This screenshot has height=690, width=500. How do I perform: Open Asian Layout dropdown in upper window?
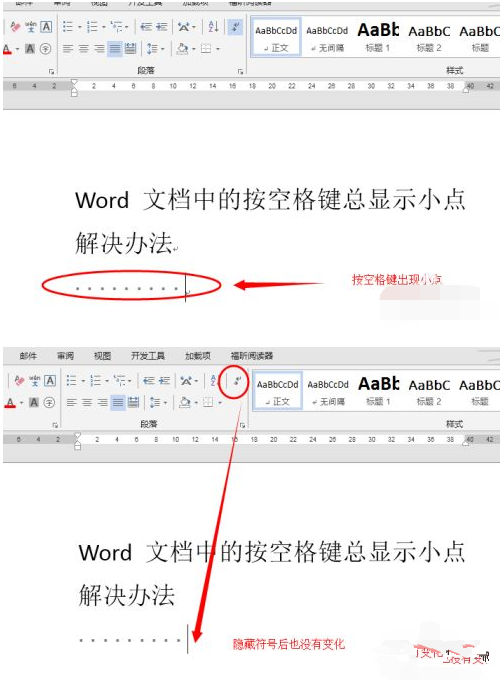pos(194,27)
